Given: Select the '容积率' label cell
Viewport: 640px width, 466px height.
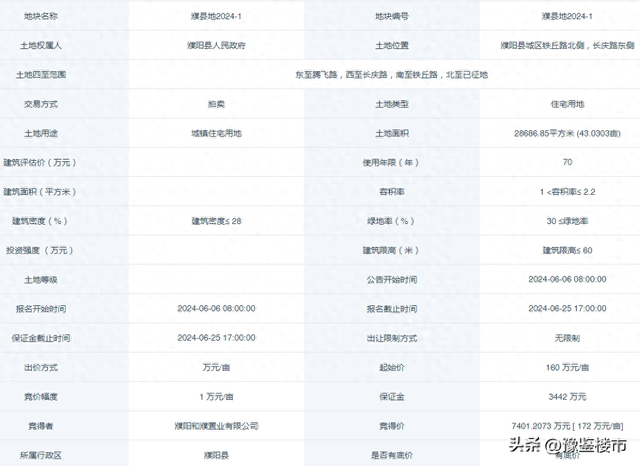Looking at the screenshot, I should 392,192.
